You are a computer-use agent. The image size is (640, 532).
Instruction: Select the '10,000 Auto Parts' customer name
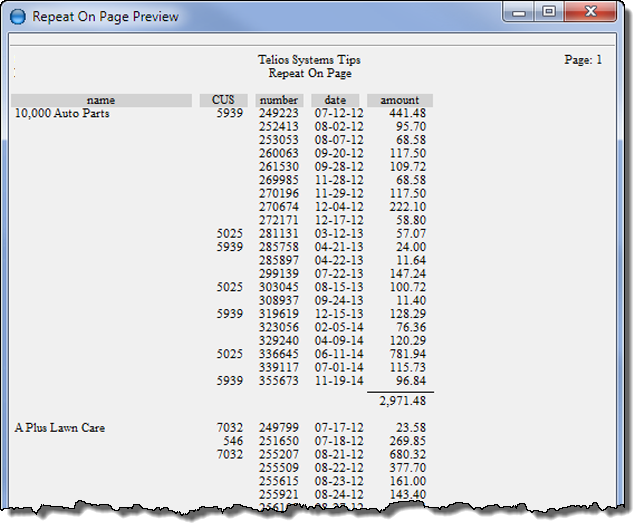62,114
